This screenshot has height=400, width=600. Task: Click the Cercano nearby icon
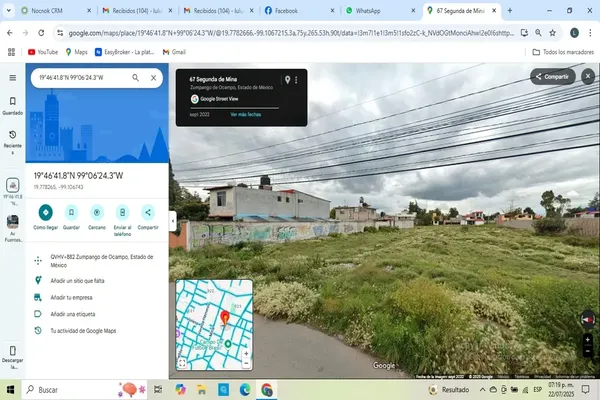tap(97, 212)
